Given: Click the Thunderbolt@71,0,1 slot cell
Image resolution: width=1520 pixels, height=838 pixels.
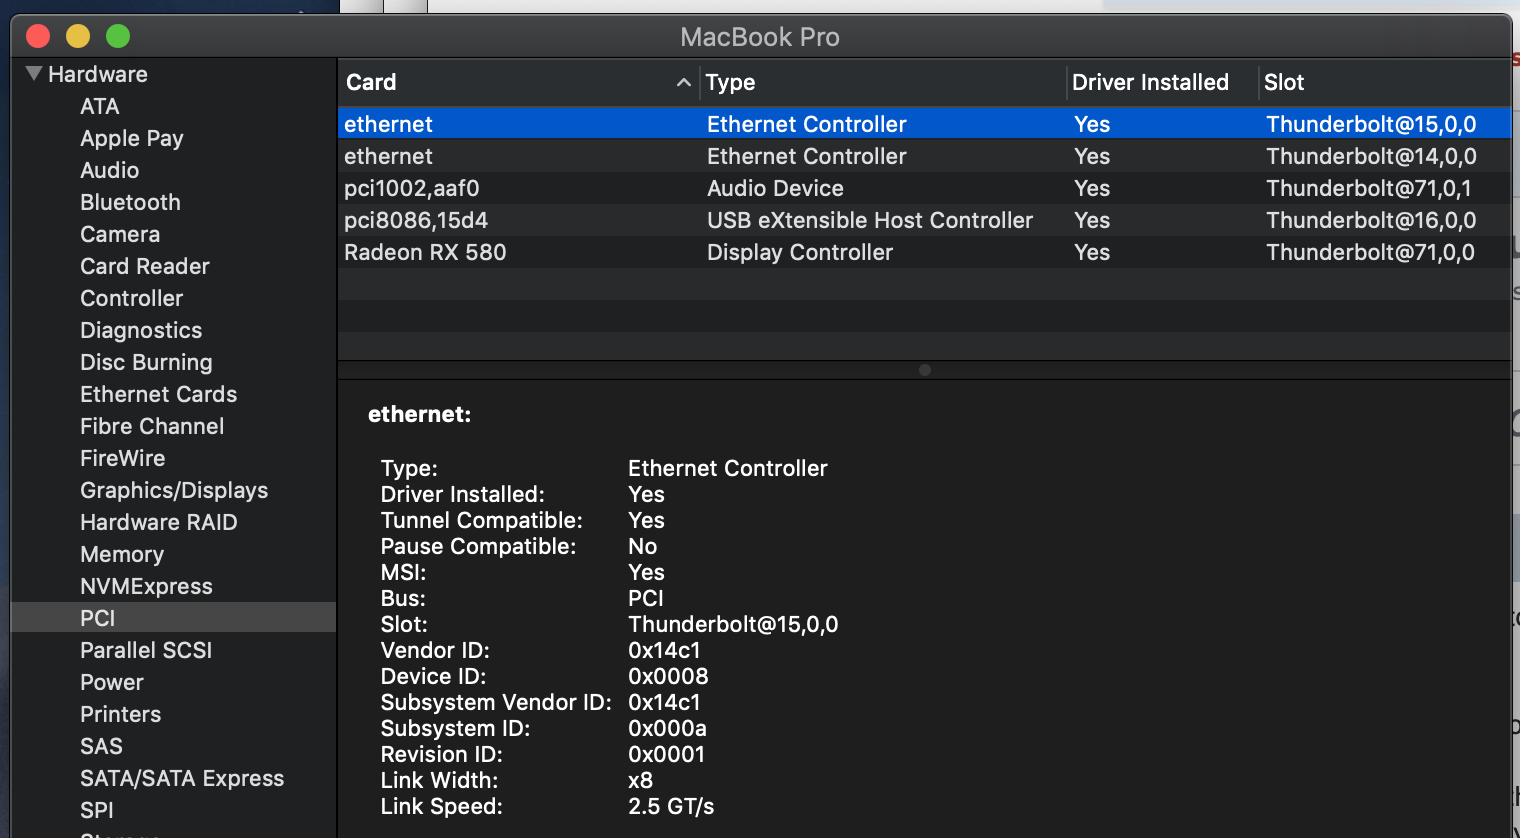Looking at the screenshot, I should click(1368, 188).
